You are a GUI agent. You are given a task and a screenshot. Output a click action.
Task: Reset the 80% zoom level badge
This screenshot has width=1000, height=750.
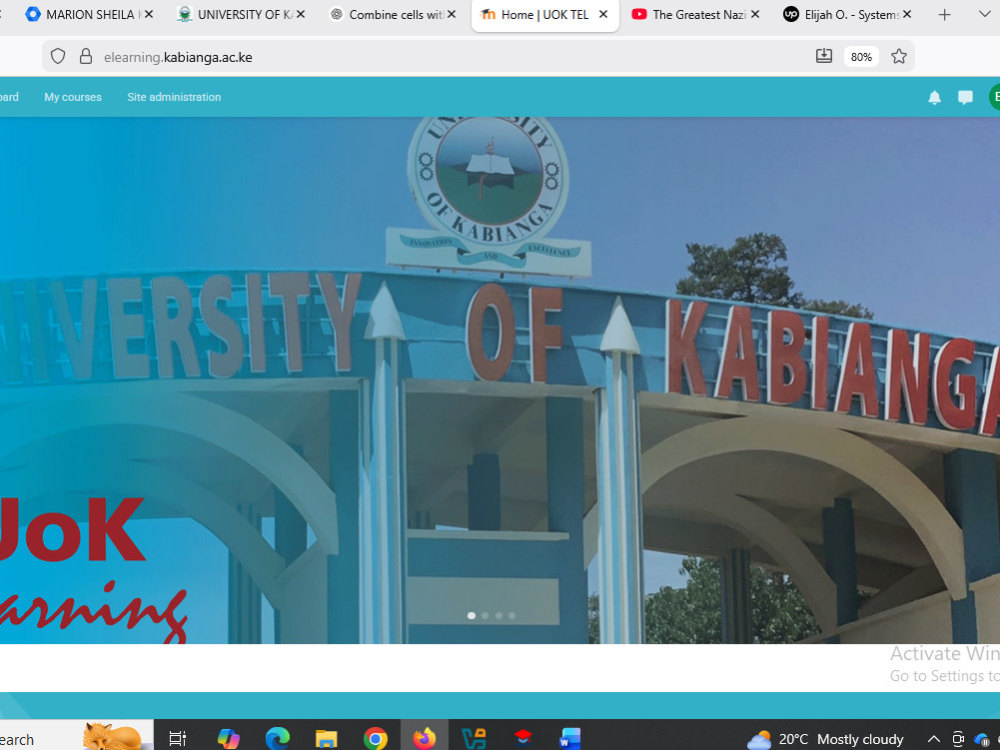click(861, 57)
